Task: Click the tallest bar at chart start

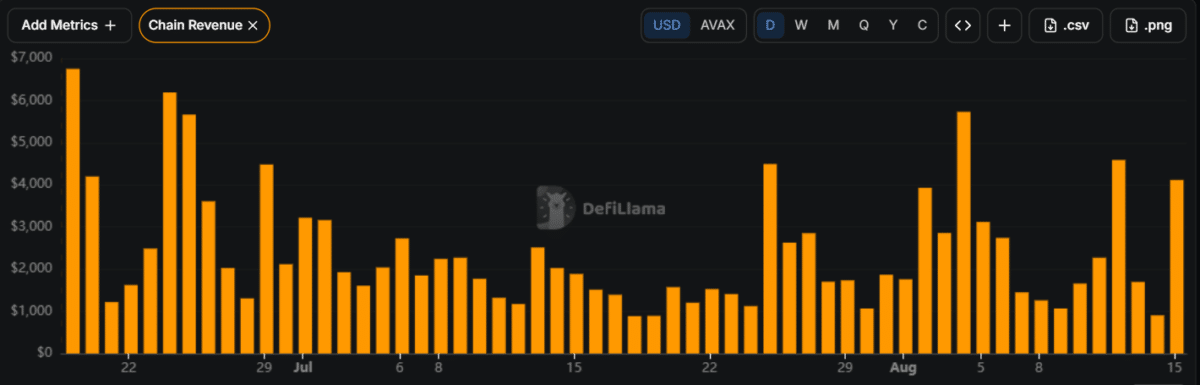Action: point(72,210)
